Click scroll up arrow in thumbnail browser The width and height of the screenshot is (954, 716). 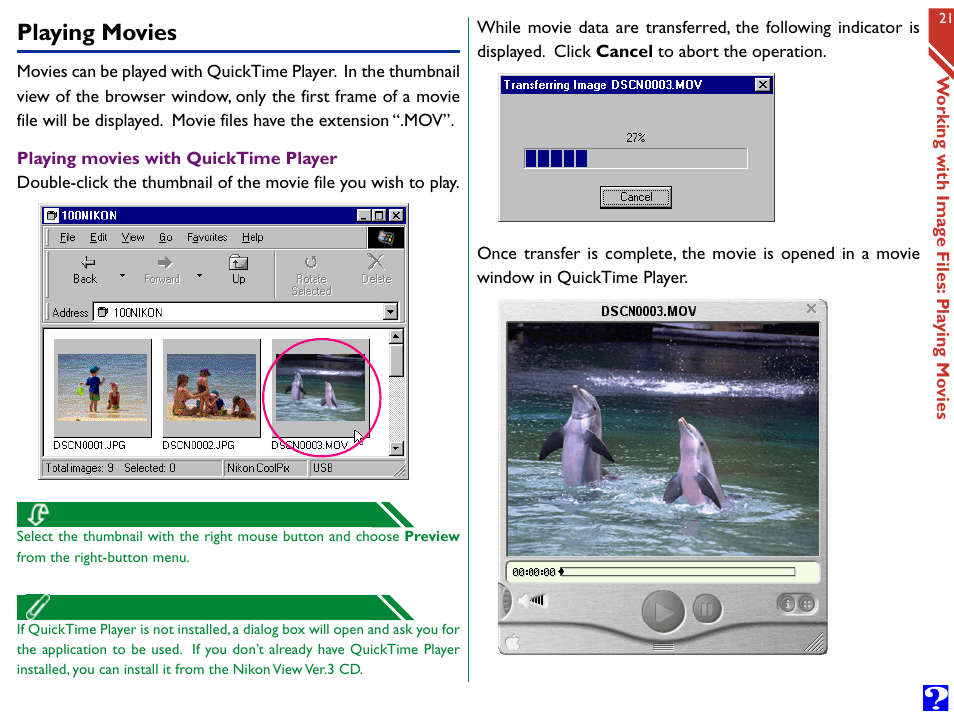[x=396, y=336]
